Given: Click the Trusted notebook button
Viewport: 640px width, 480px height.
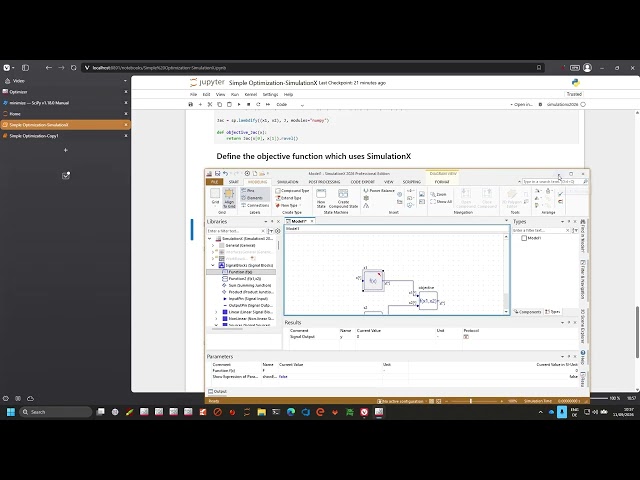Looking at the screenshot, I should point(574,94).
